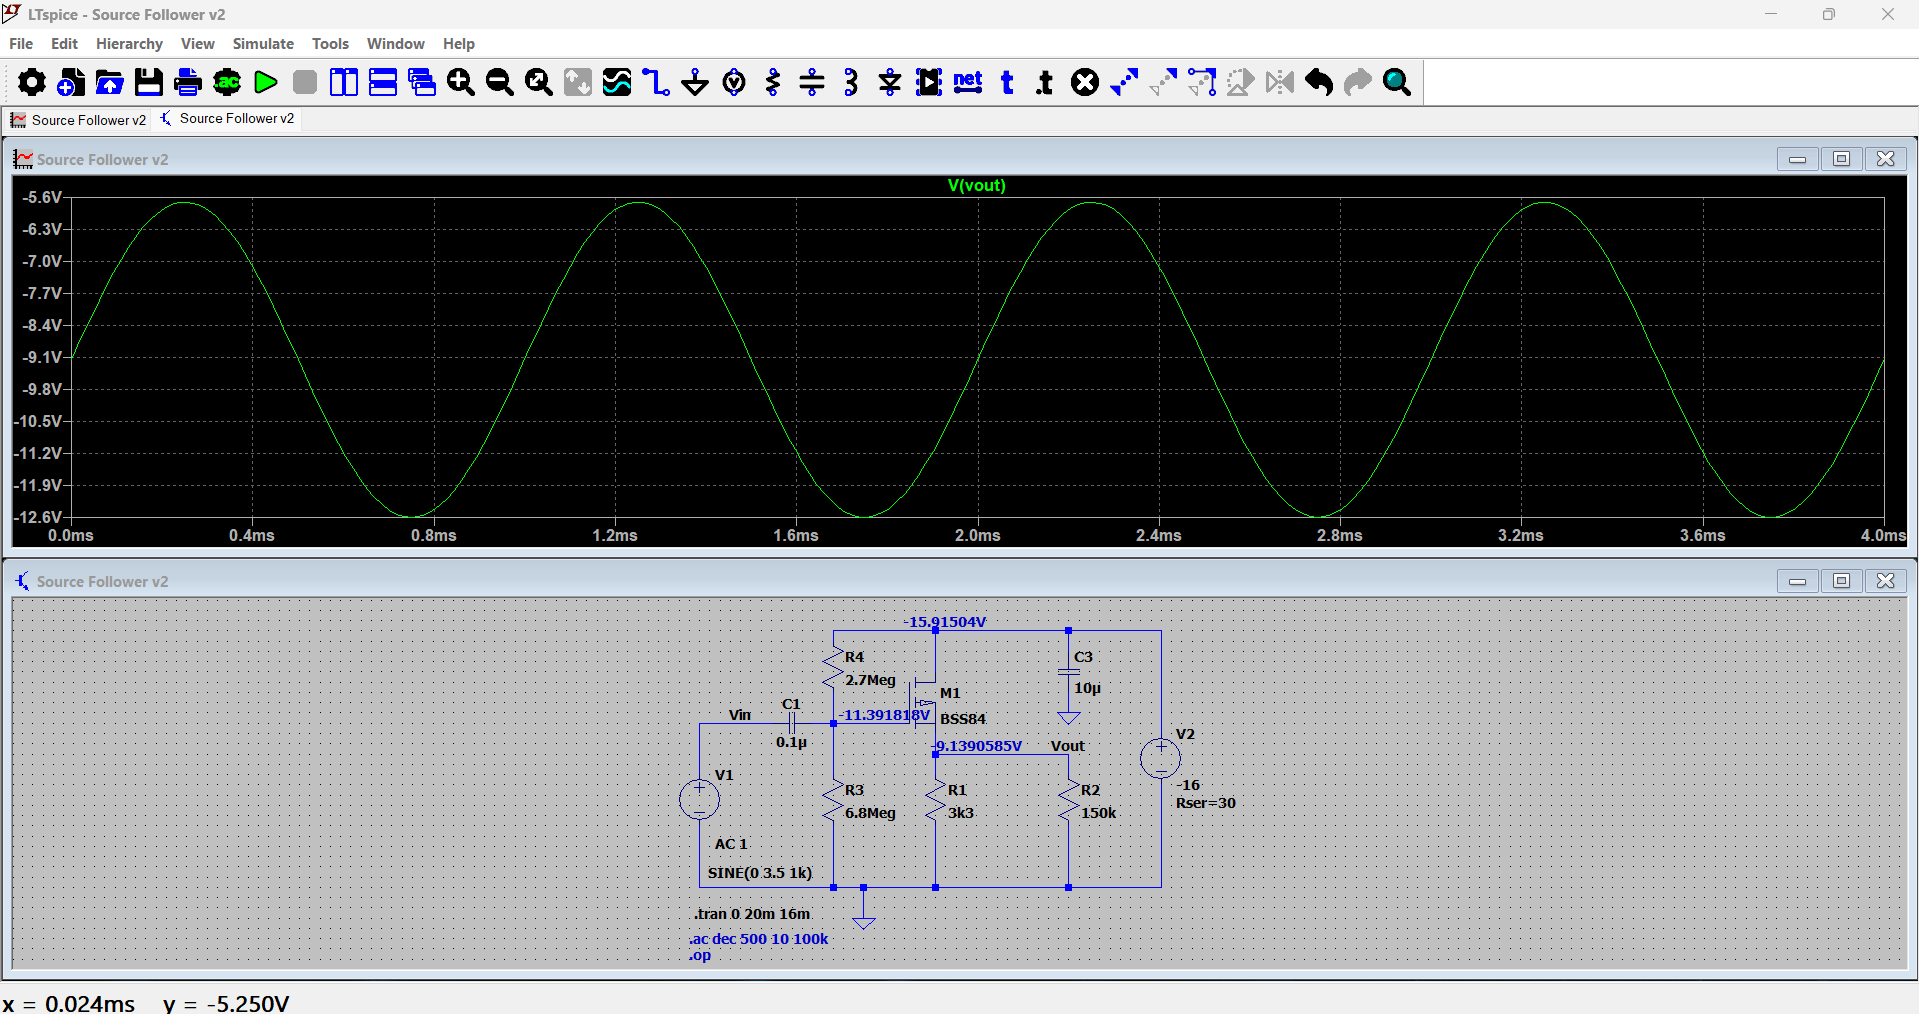Select the Net label tool
This screenshot has width=1919, height=1014.
968,82
